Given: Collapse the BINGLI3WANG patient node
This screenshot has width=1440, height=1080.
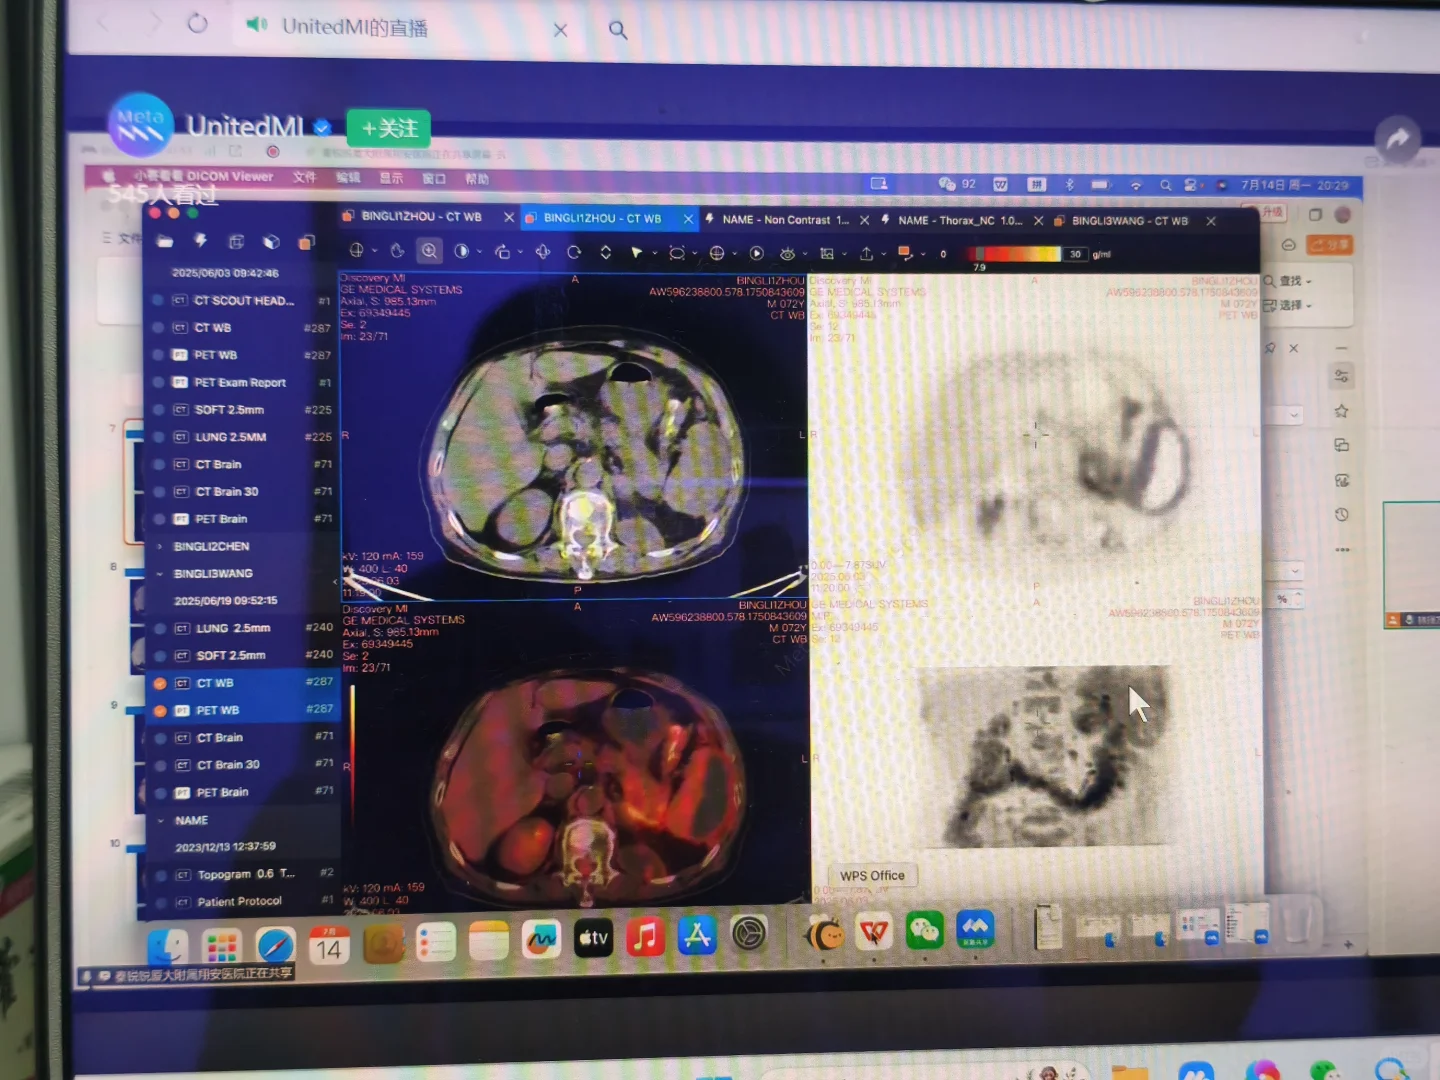Looking at the screenshot, I should click(x=160, y=573).
